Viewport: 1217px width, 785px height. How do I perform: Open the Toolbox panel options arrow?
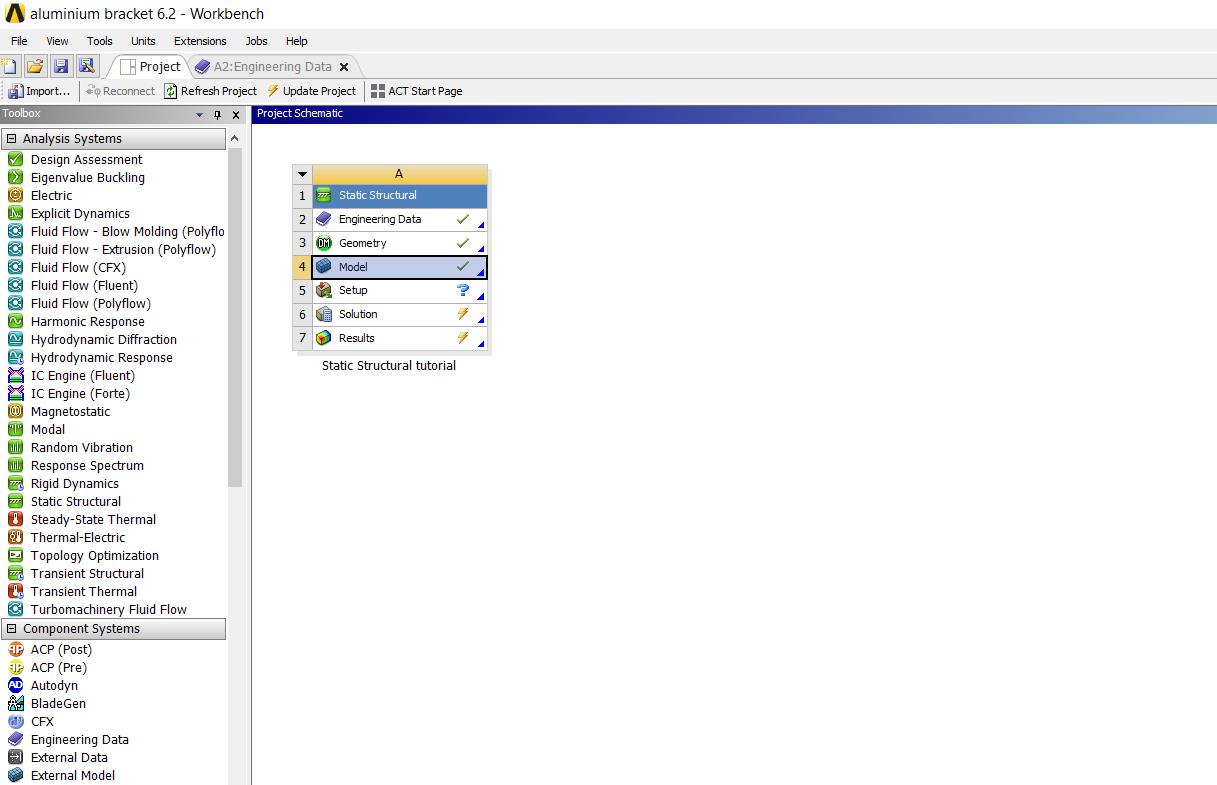[x=201, y=114]
